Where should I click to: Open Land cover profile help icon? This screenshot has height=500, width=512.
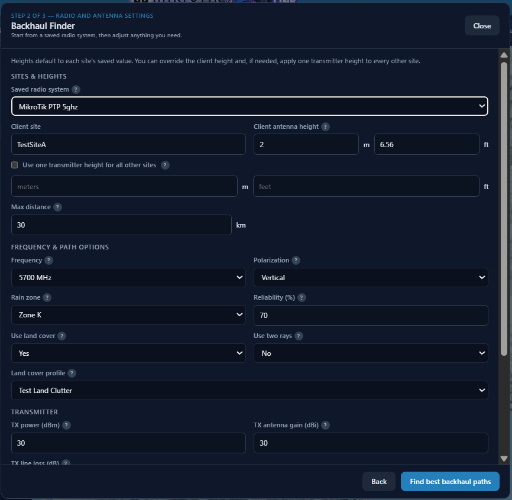[72, 373]
